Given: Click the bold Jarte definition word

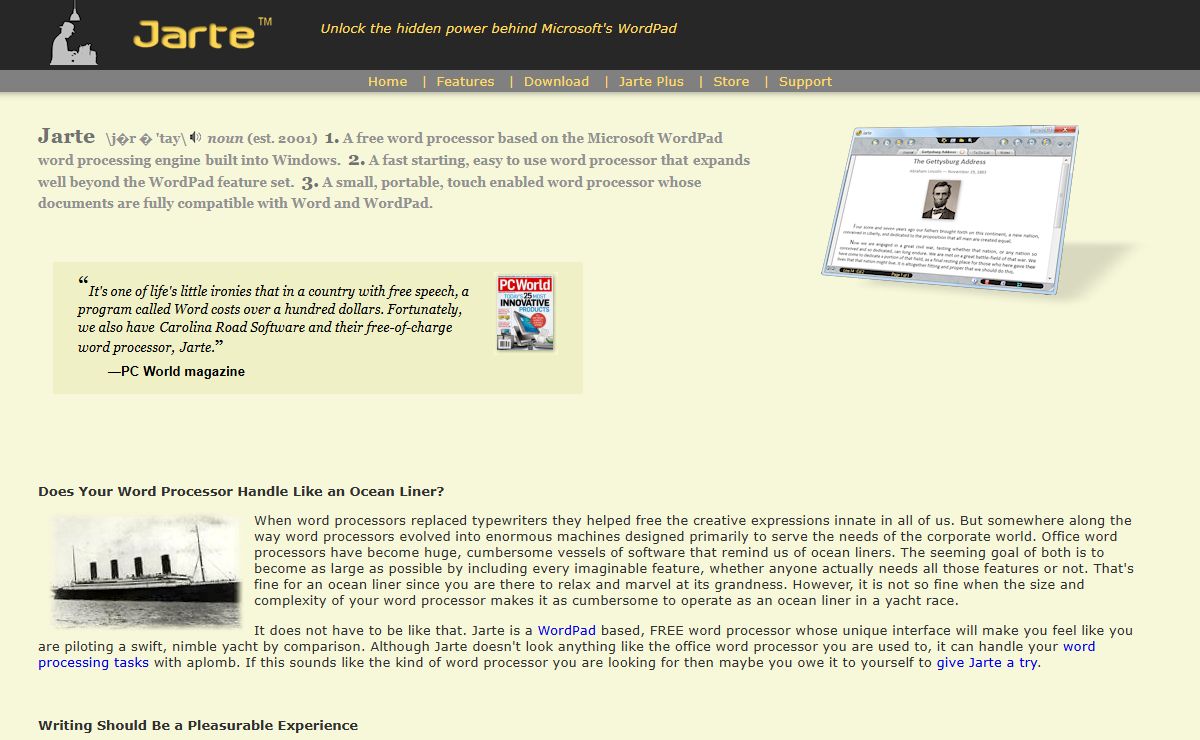Looking at the screenshot, I should 67,137.
